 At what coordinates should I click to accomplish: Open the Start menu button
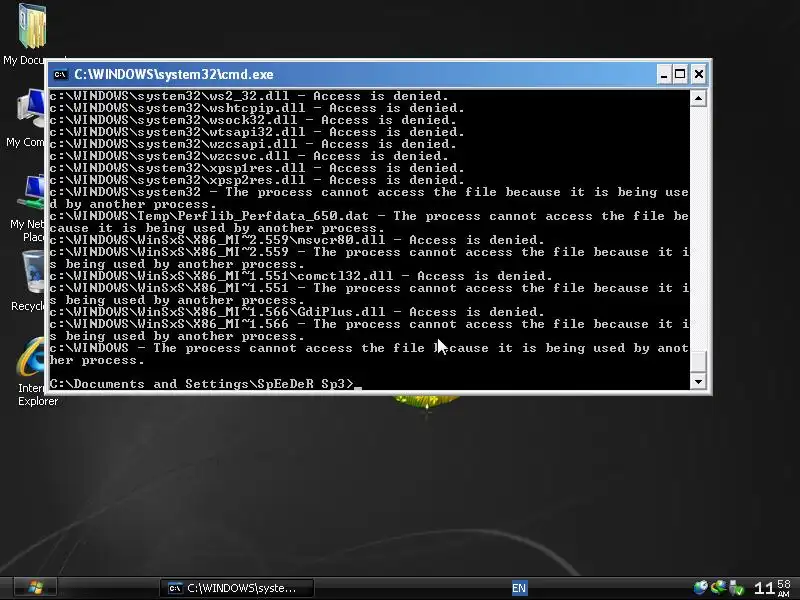click(35, 587)
